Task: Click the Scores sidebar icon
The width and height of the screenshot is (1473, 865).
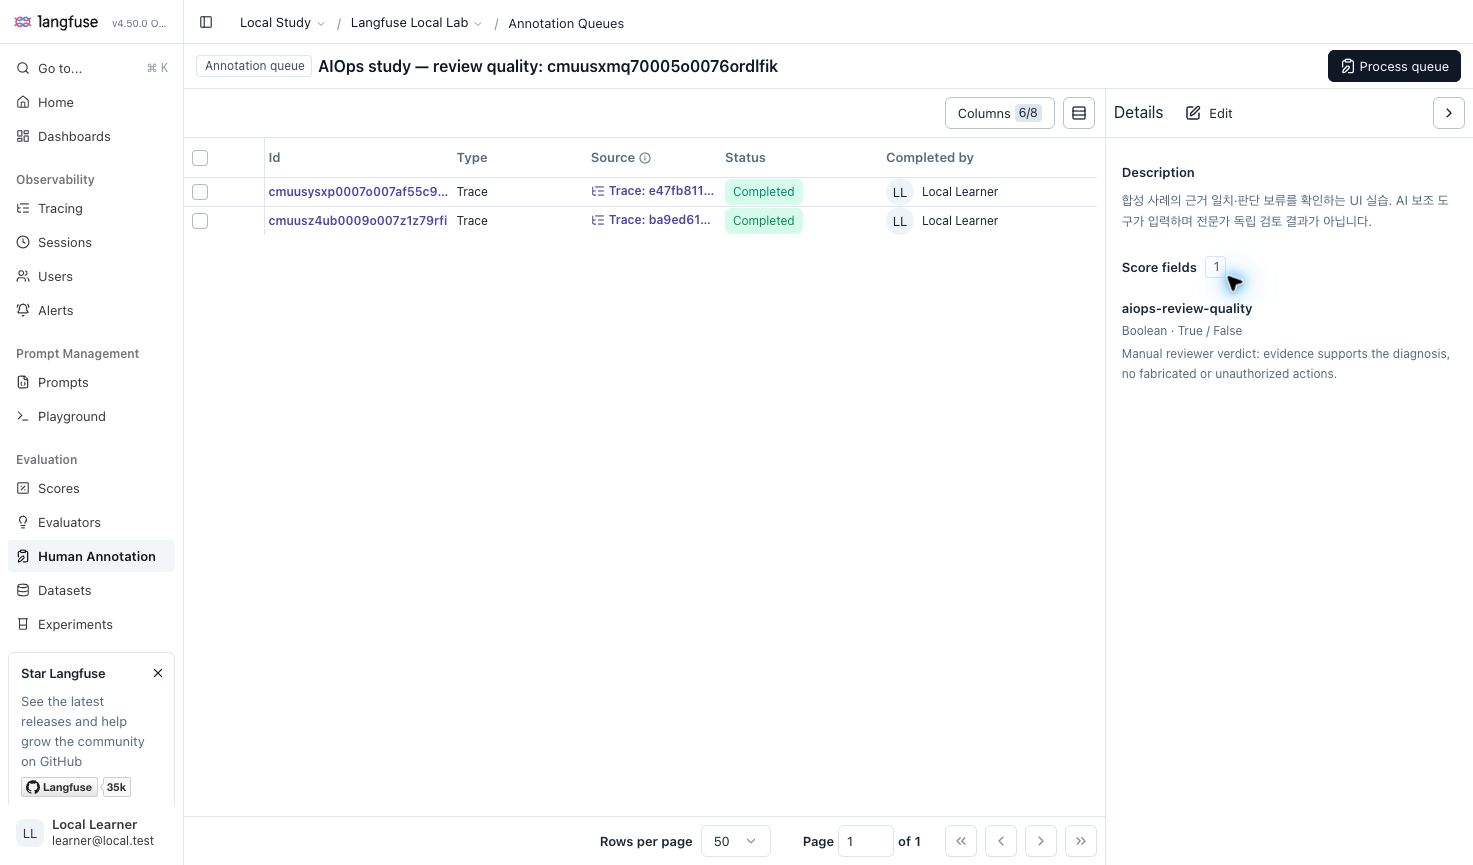Action: click(x=23, y=488)
